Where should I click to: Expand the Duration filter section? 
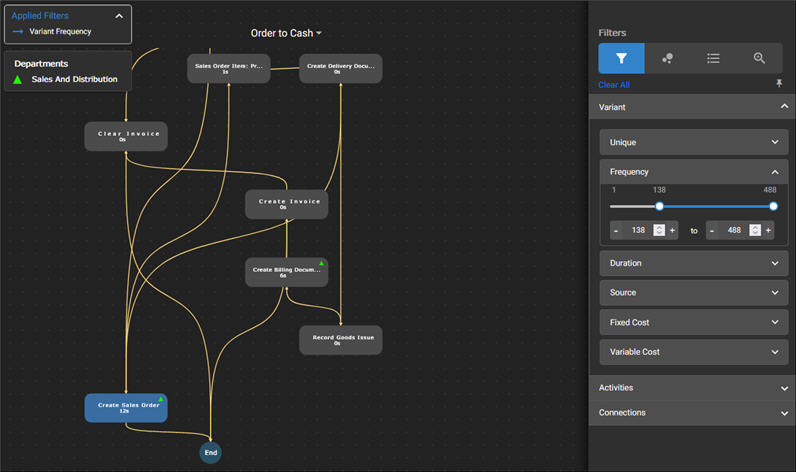[x=692, y=263]
